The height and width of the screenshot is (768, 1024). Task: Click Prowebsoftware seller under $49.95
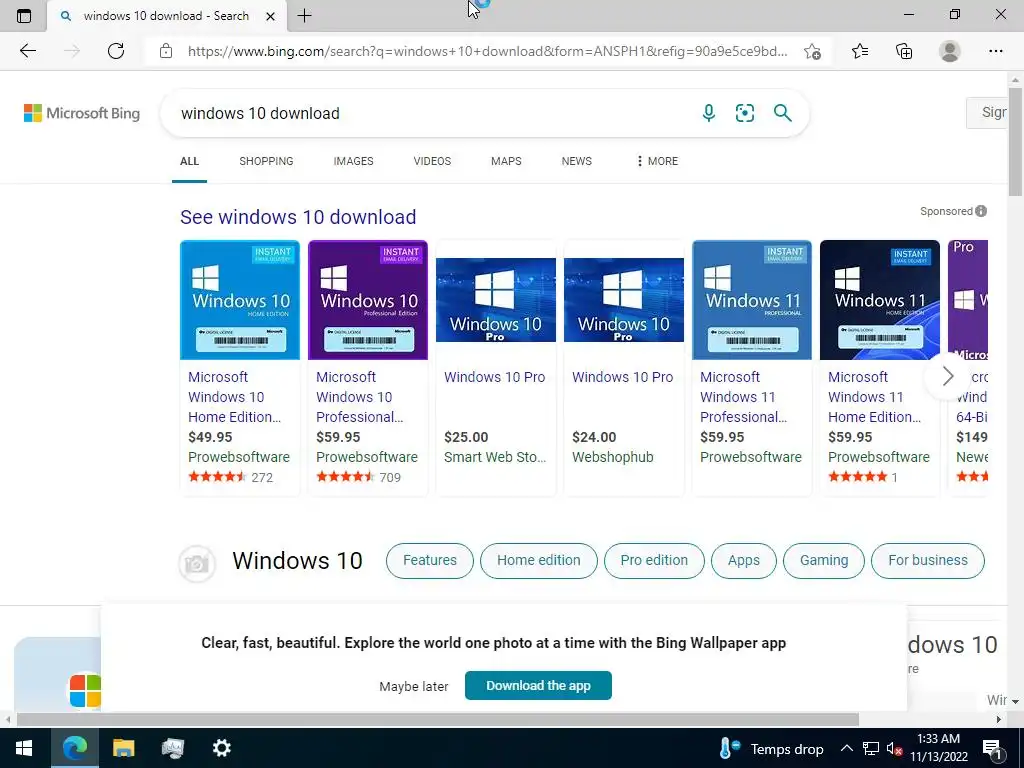(x=238, y=456)
